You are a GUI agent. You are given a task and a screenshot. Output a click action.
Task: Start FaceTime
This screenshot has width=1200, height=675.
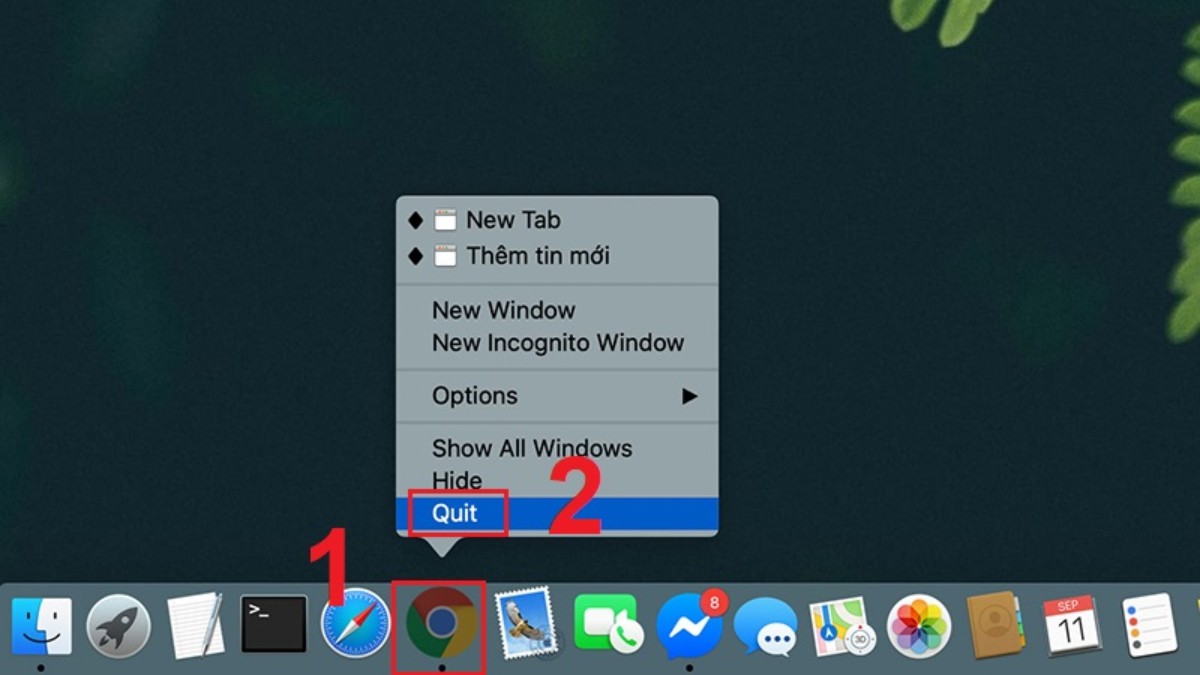click(604, 626)
